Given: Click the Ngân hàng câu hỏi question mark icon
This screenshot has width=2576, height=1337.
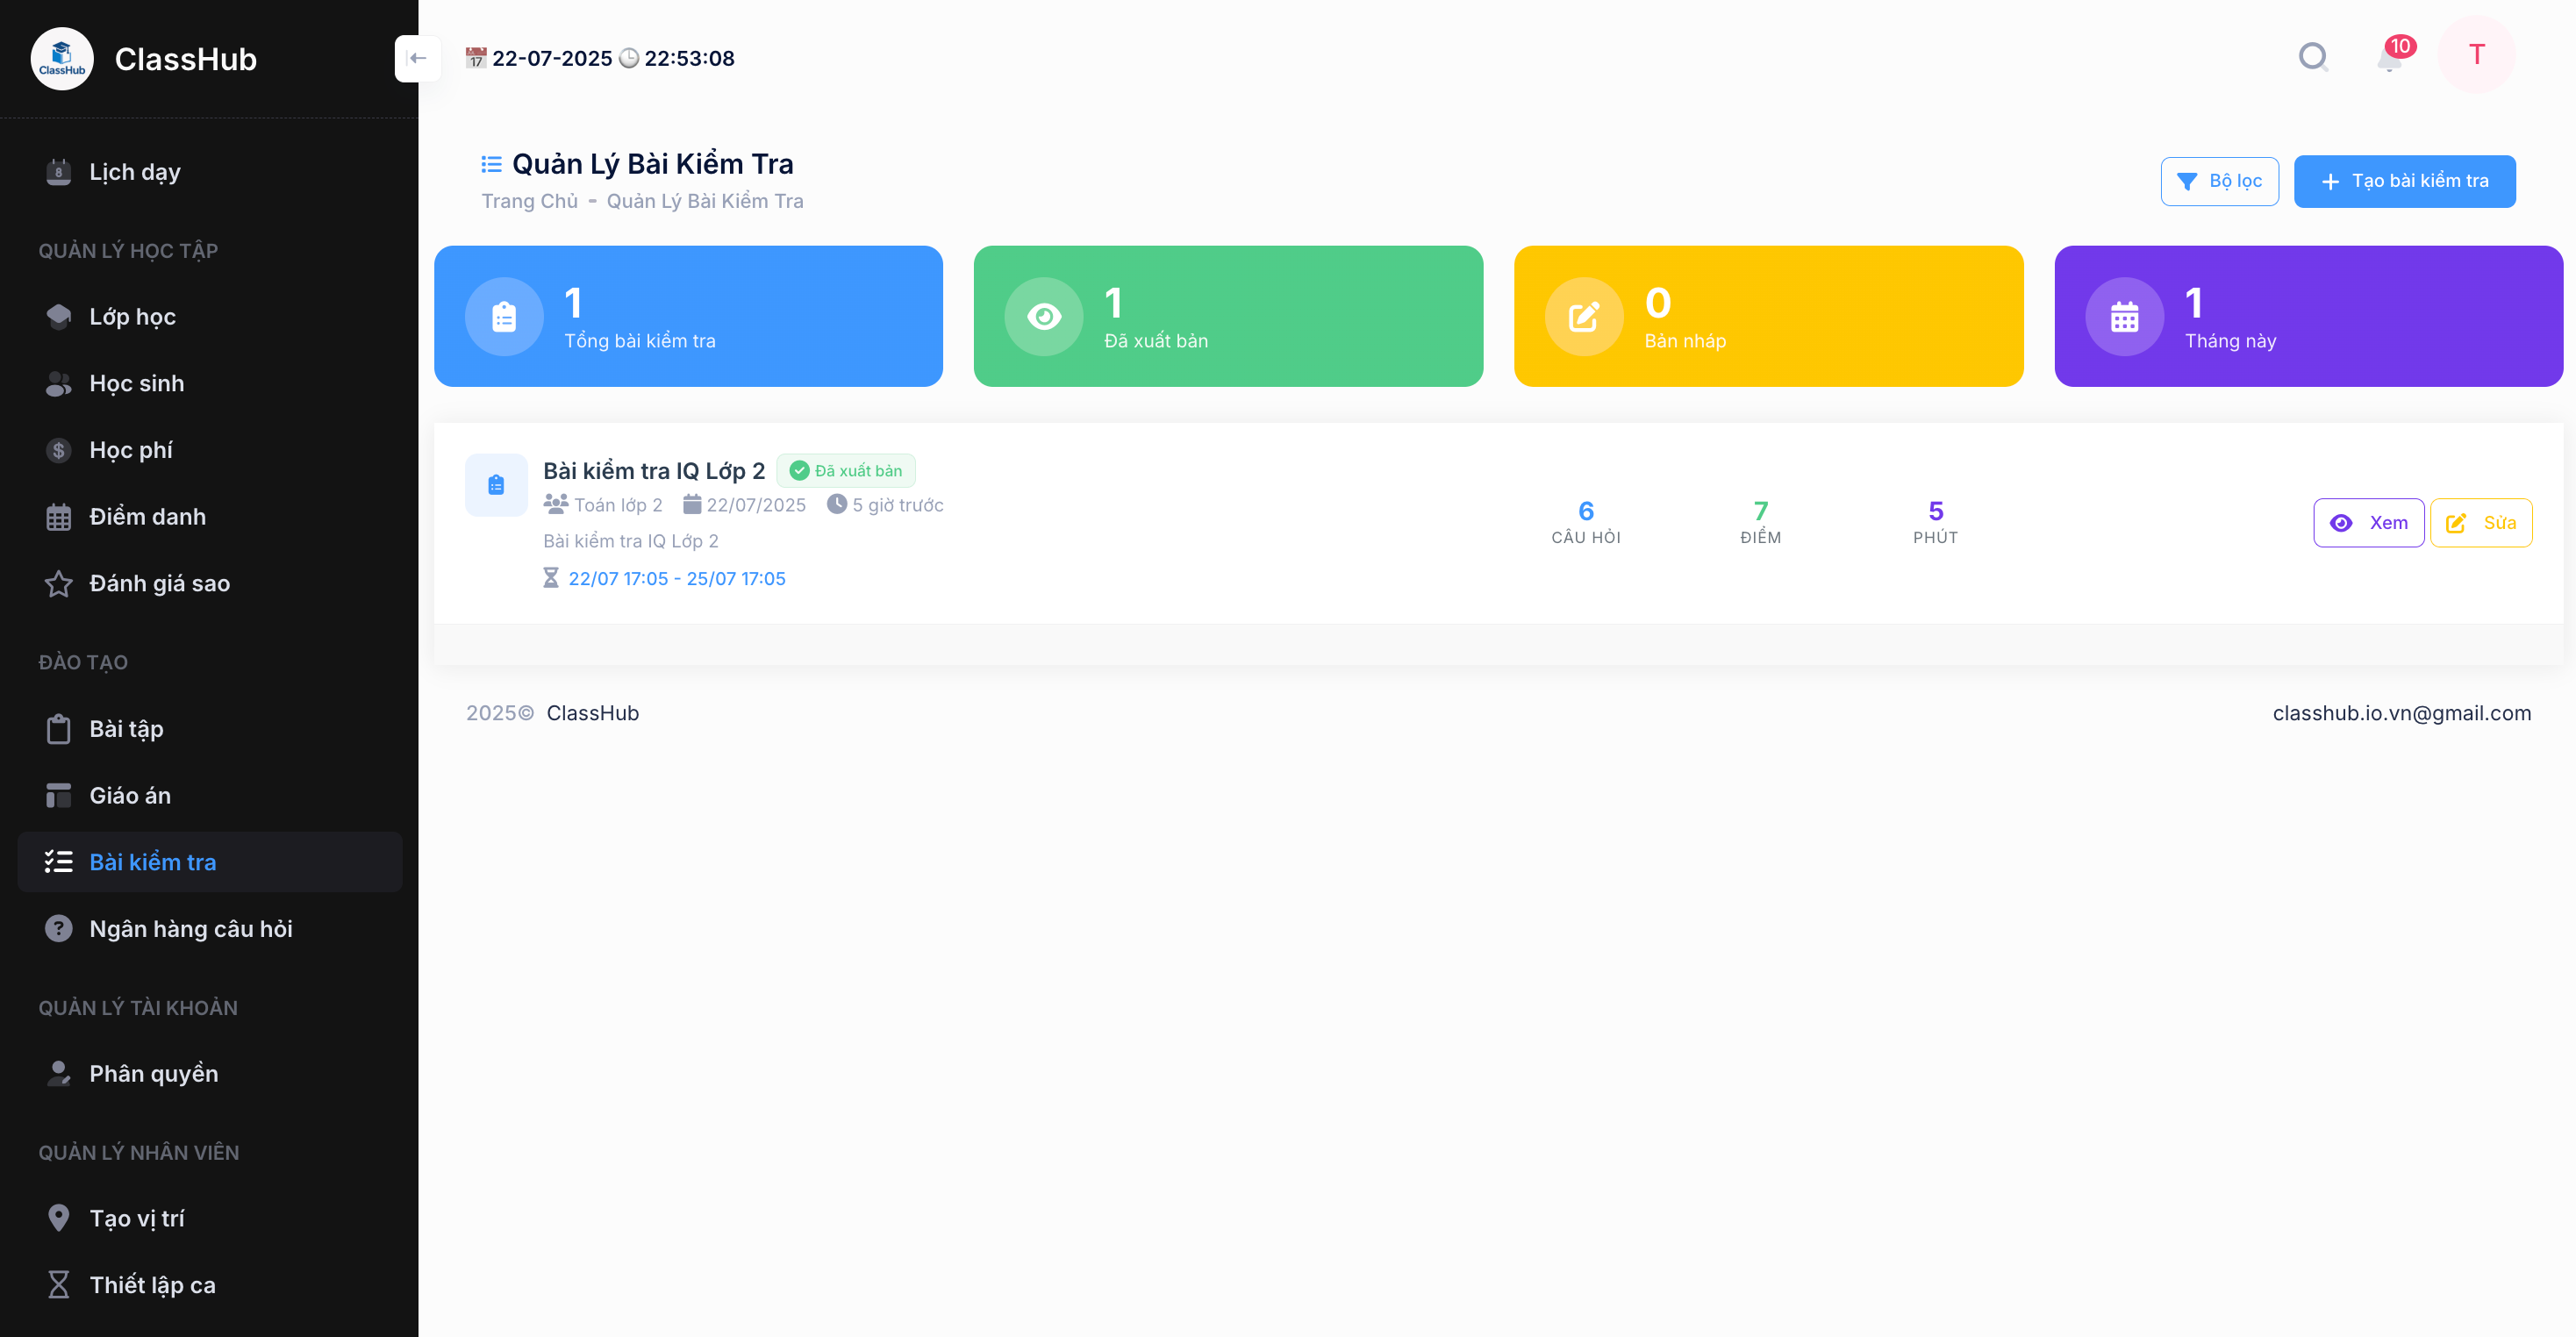Looking at the screenshot, I should point(59,928).
